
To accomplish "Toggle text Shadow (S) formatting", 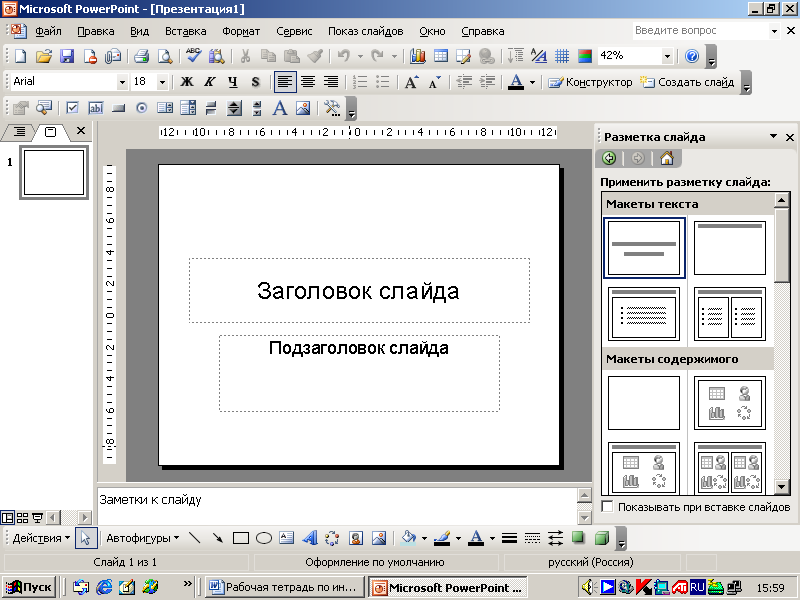I will [256, 82].
